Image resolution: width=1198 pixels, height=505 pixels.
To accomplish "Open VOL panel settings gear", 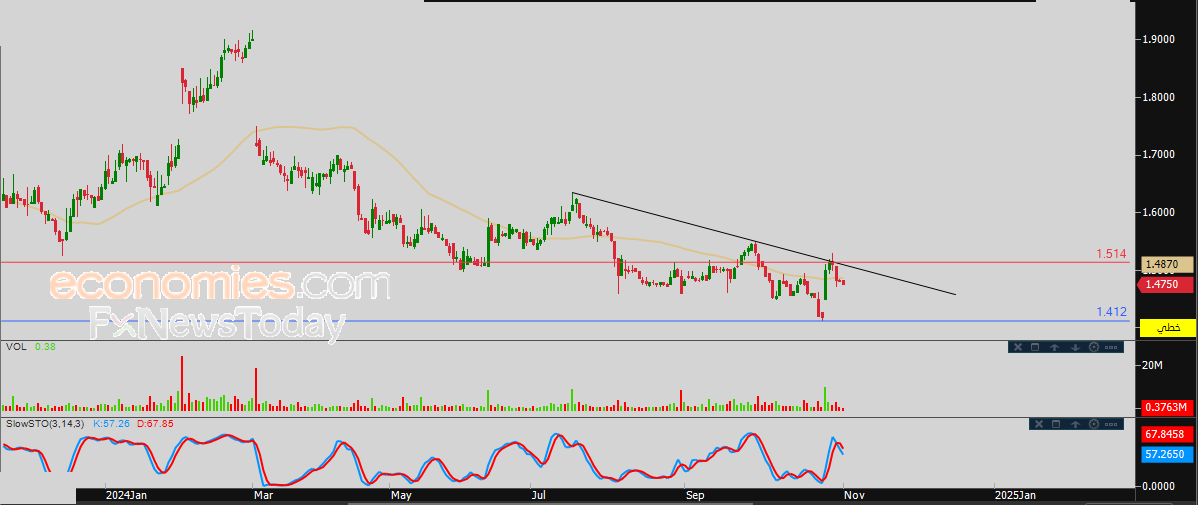I will tap(1094, 347).
